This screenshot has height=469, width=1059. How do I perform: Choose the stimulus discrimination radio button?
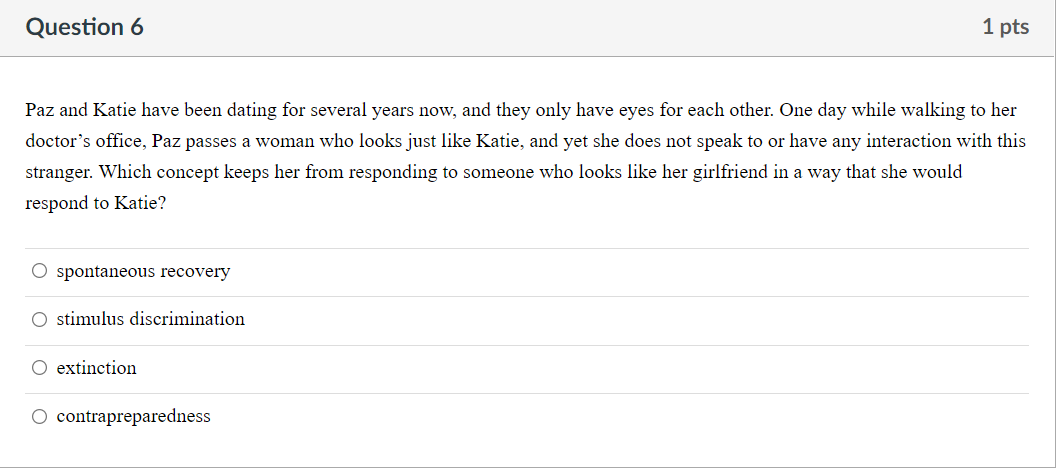[x=40, y=320]
